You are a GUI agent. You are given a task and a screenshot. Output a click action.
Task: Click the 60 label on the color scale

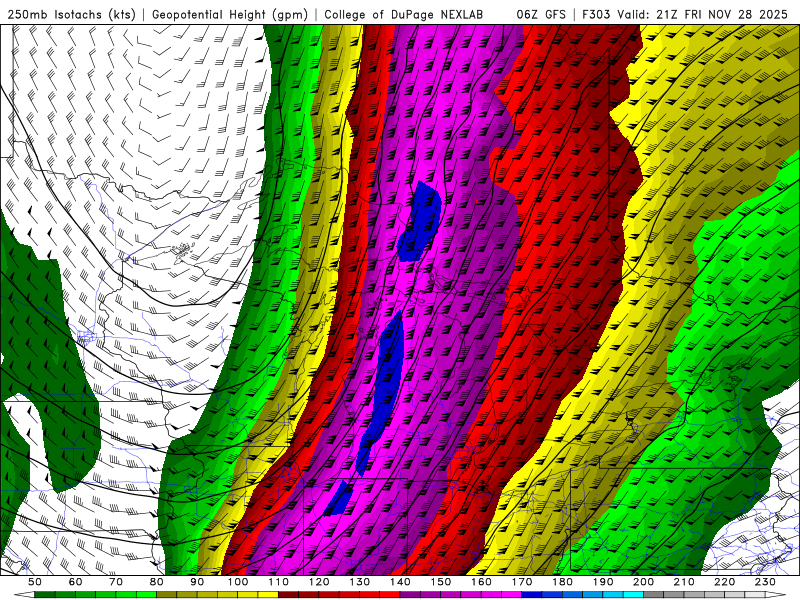pyautogui.click(x=76, y=582)
